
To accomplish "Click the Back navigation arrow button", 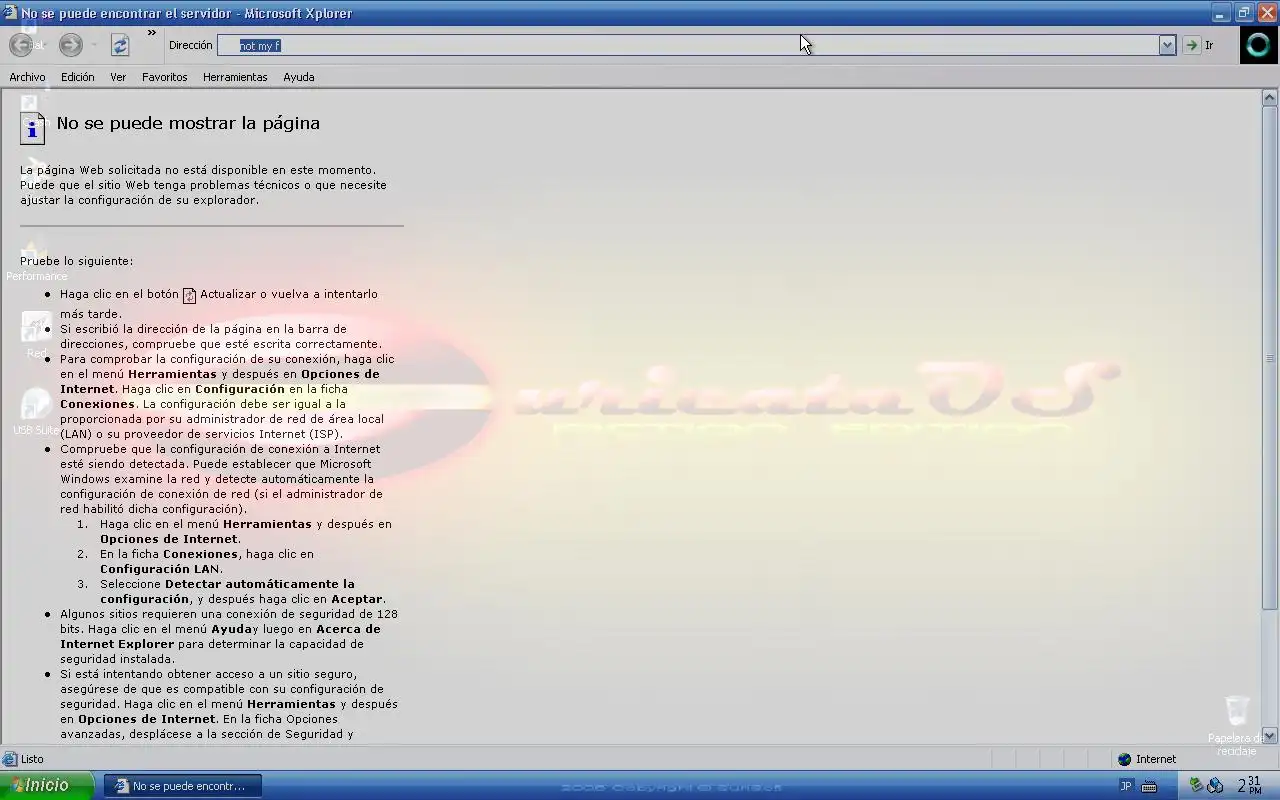I will [21, 45].
